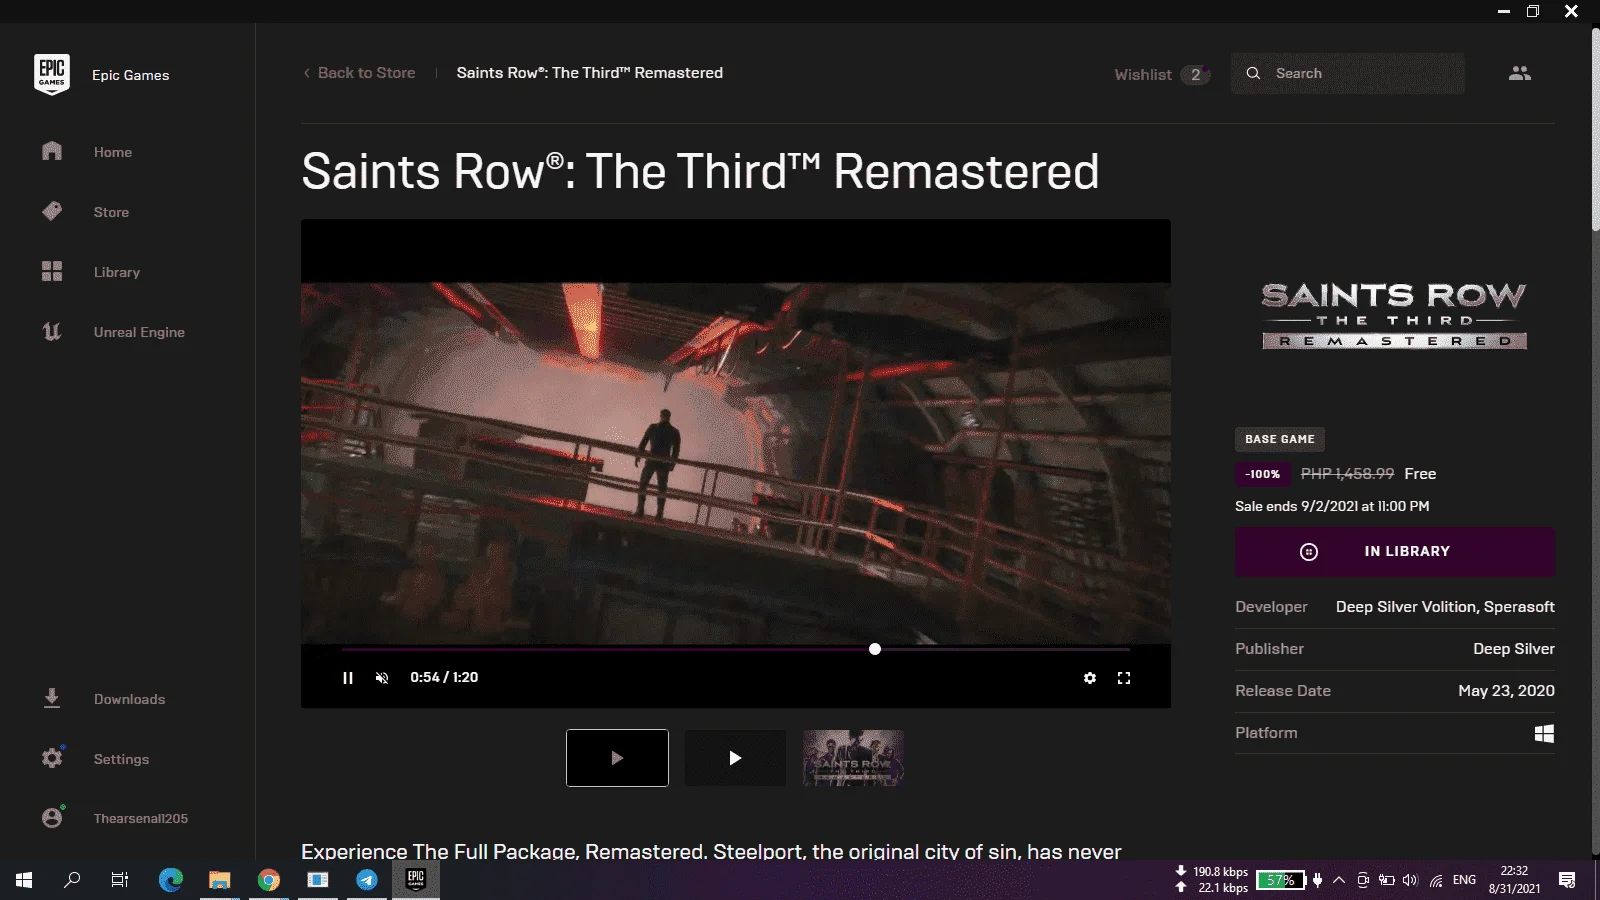The width and height of the screenshot is (1600, 900).
Task: Open the friends list icon
Action: (1520, 73)
